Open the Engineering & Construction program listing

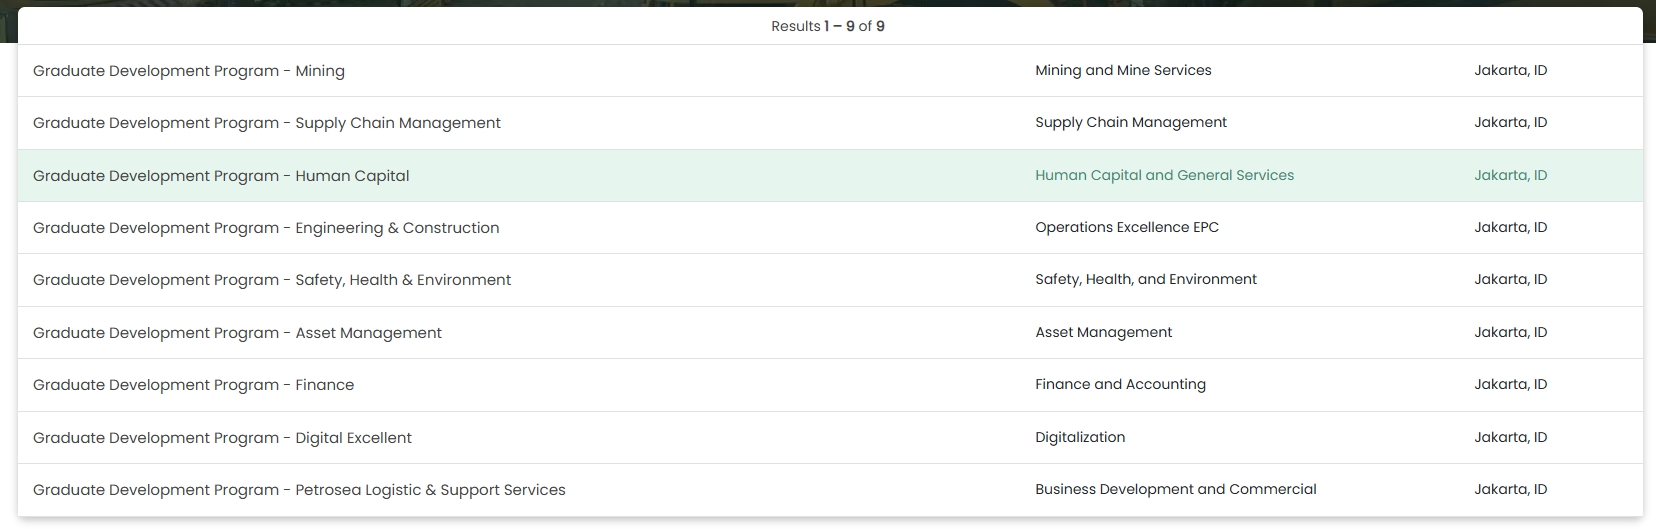(x=266, y=228)
